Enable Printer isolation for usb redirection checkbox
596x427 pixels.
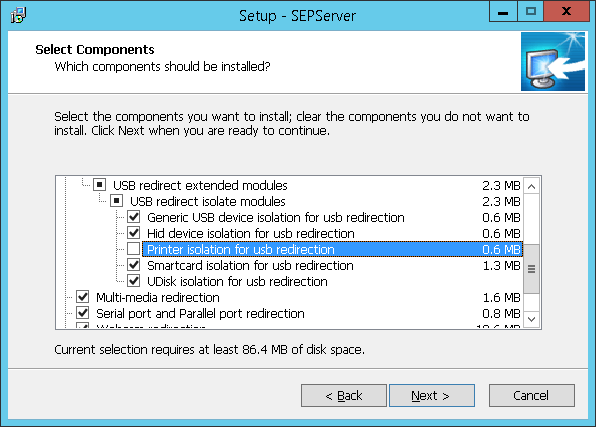point(133,249)
